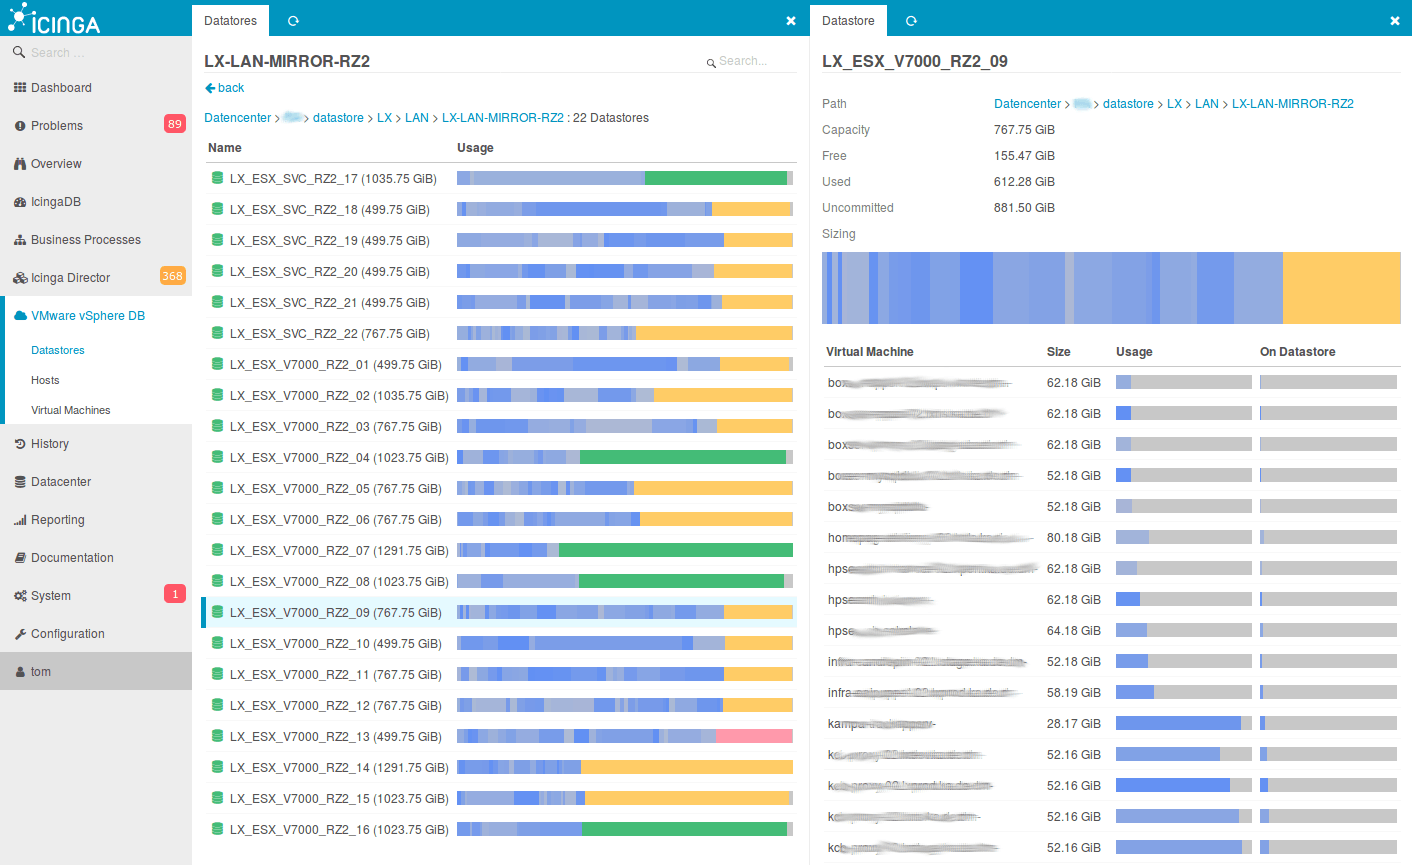Click the database icon for LX_ESX_SVC_RZ2_17
Screen dimensions: 1412x865
pyautogui.click(x=217, y=178)
